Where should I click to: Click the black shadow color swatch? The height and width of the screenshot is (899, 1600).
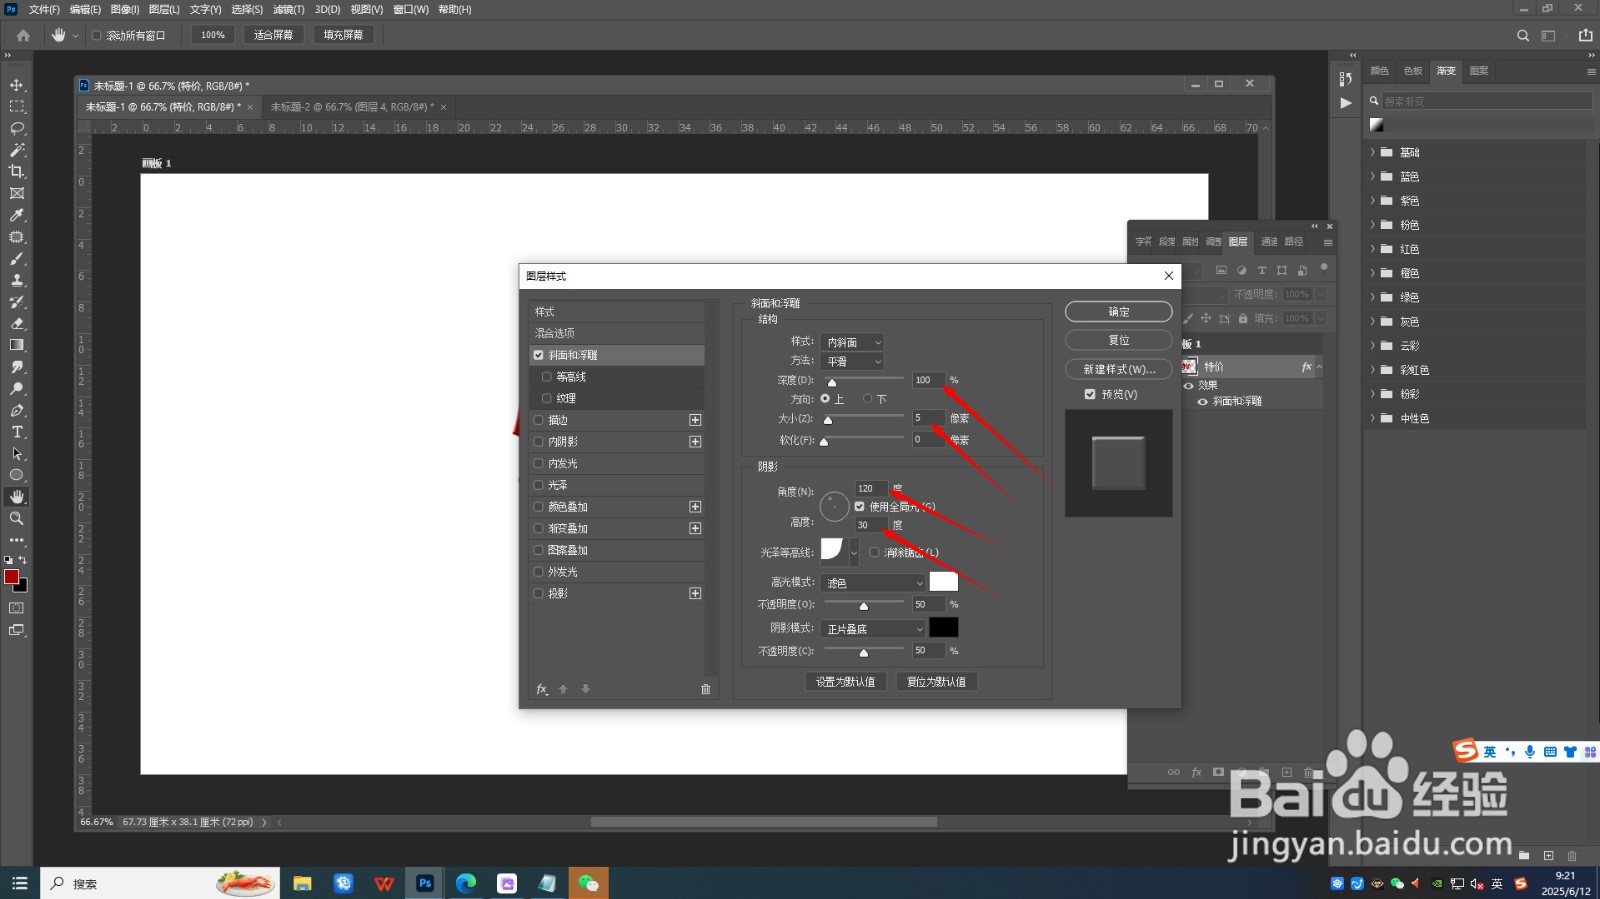(944, 627)
